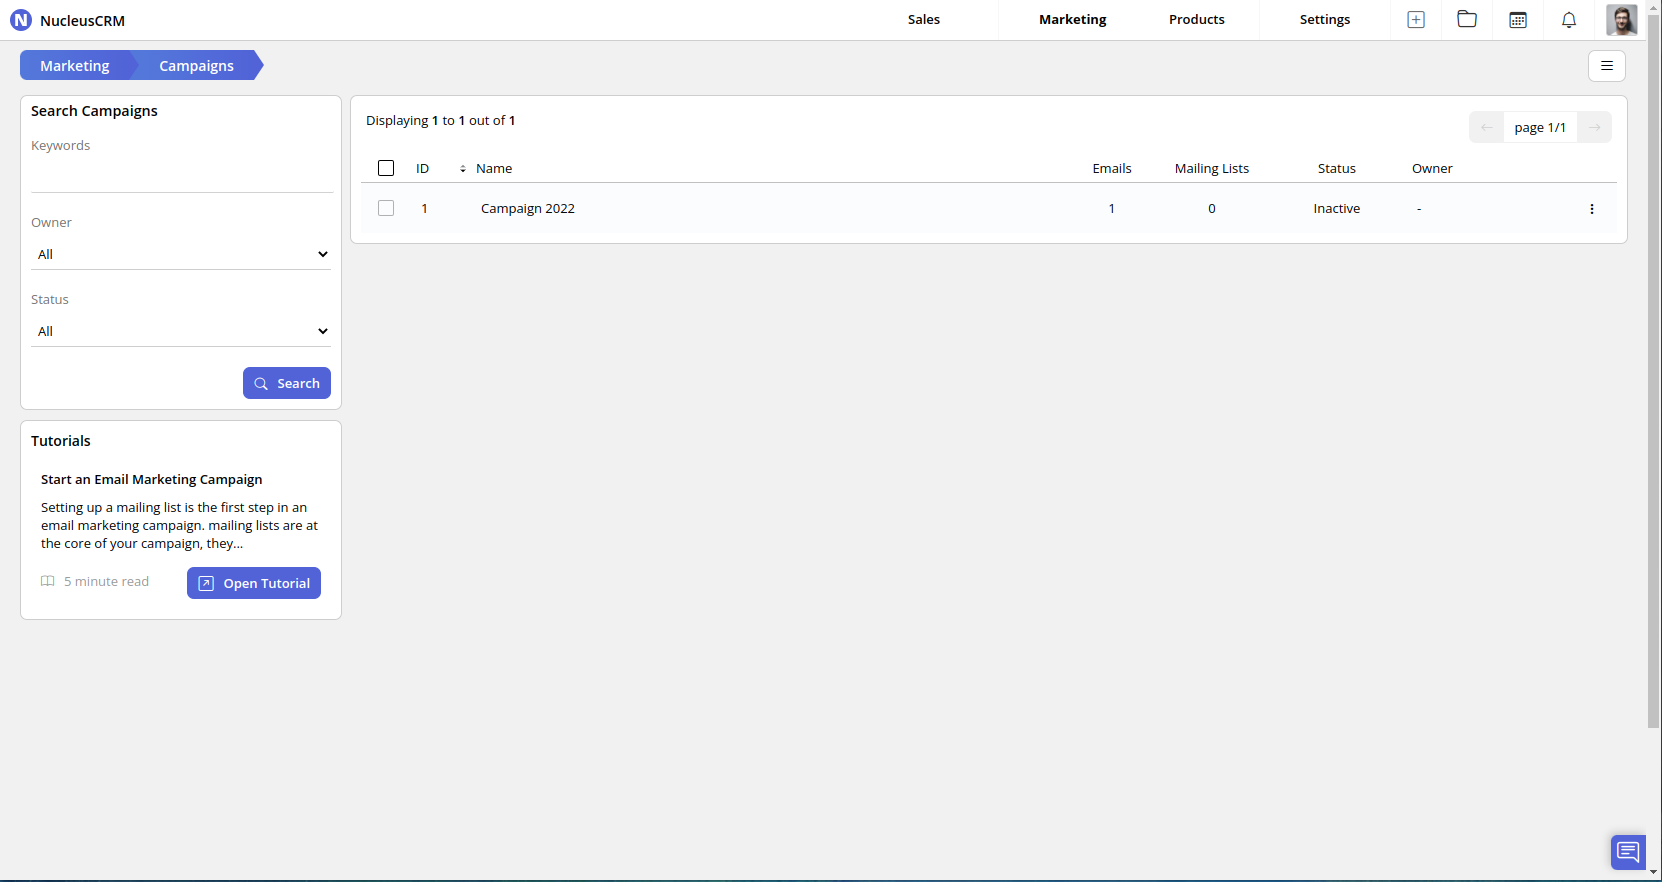Expand the Status filter dropdown
The height and width of the screenshot is (882, 1662).
tap(181, 331)
